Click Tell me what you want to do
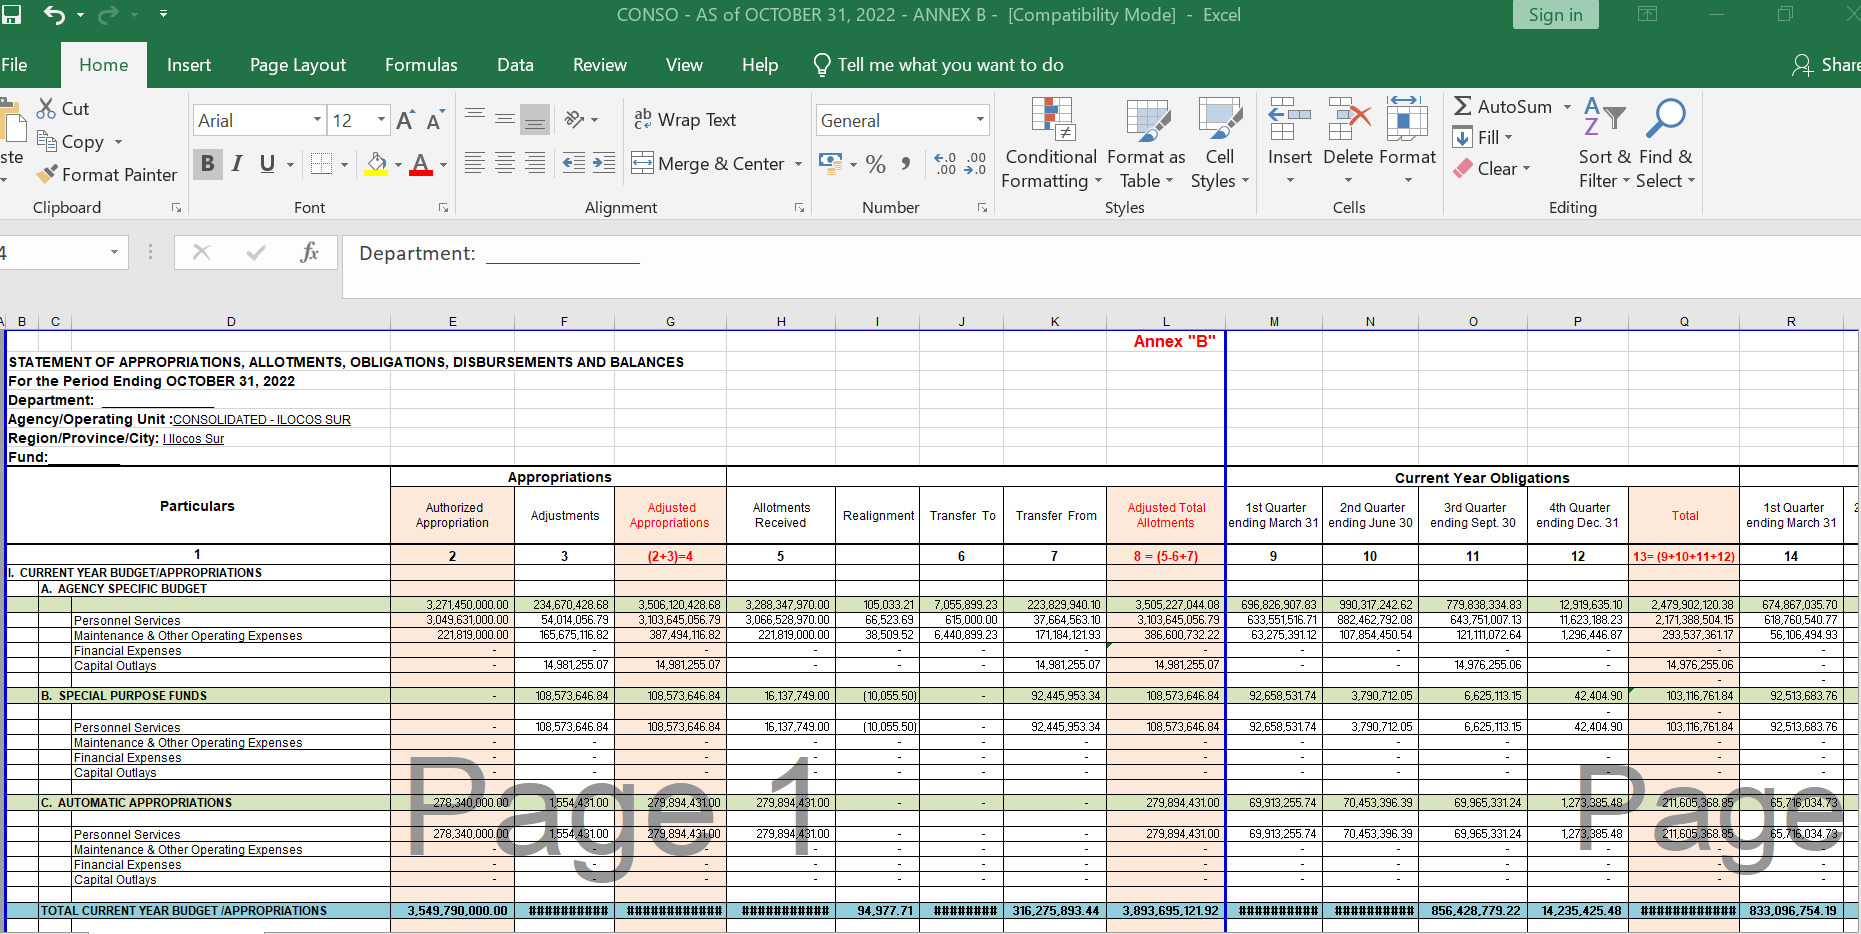Screen dimensions: 1861x934 click(x=938, y=65)
